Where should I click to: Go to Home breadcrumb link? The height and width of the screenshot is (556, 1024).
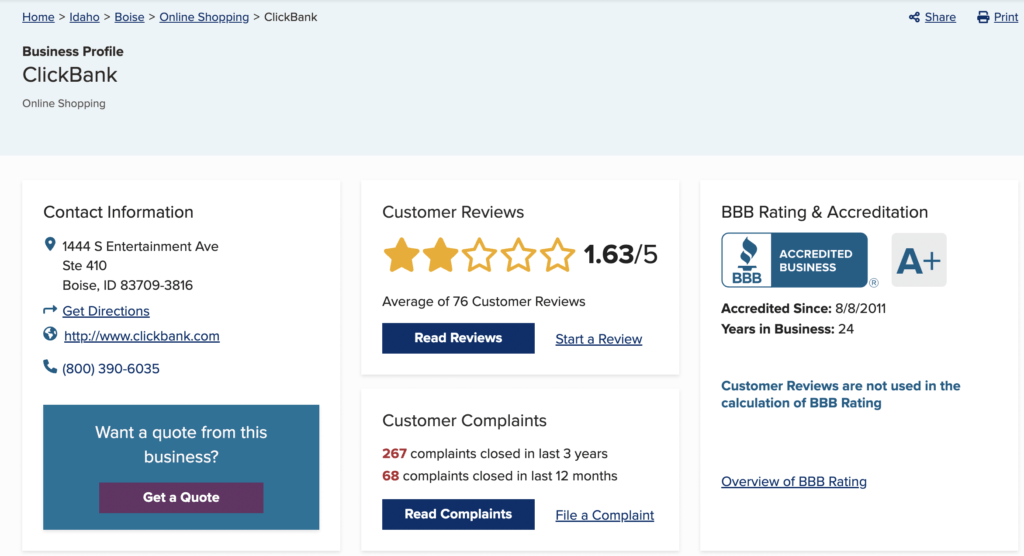click(39, 17)
